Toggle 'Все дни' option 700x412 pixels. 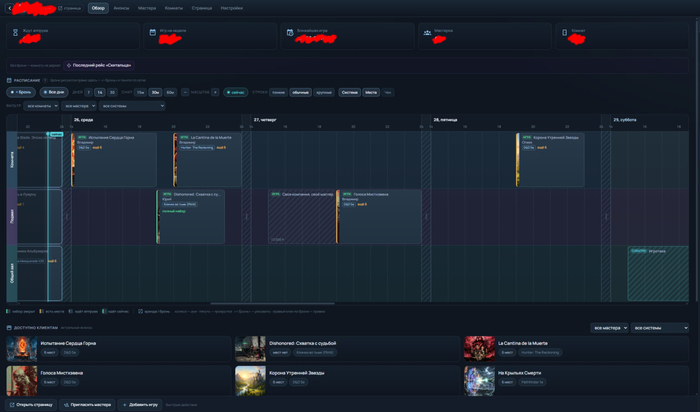(x=54, y=92)
